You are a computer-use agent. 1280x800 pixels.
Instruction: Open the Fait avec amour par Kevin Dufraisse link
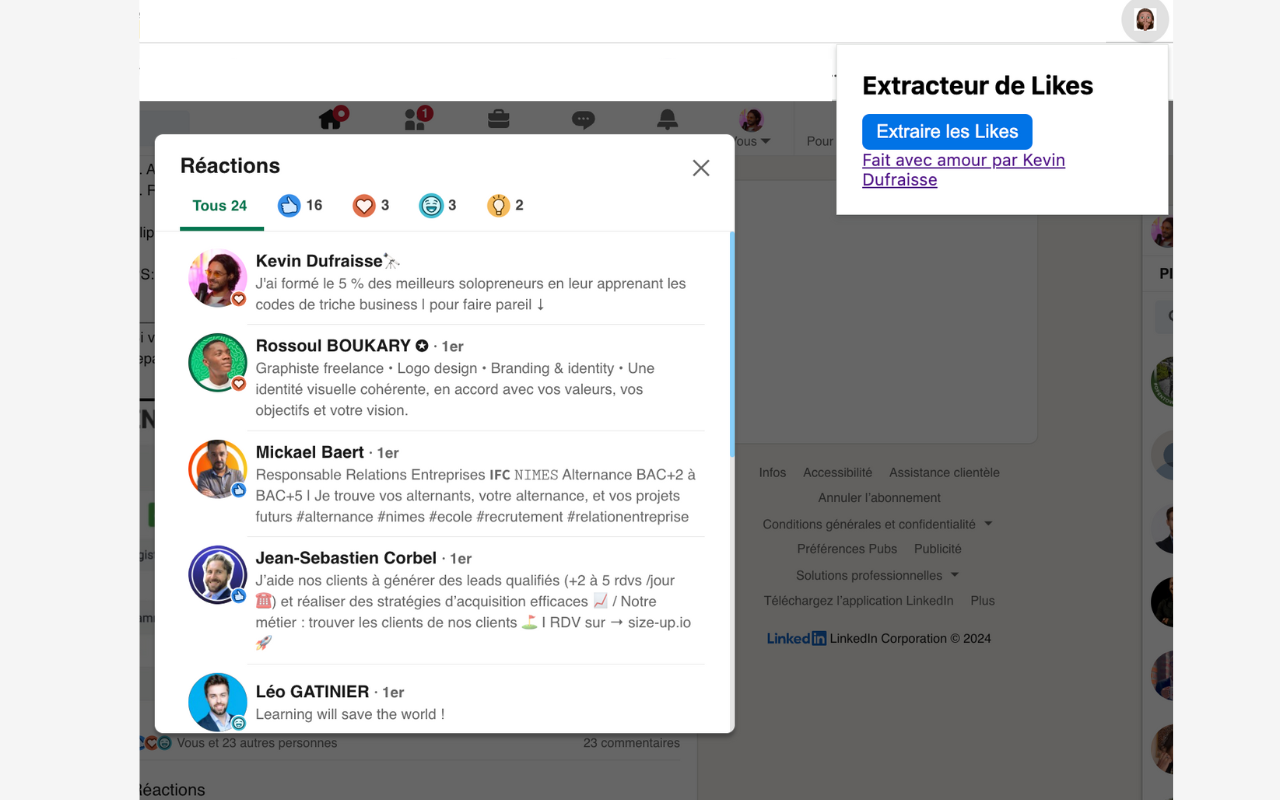coord(963,160)
